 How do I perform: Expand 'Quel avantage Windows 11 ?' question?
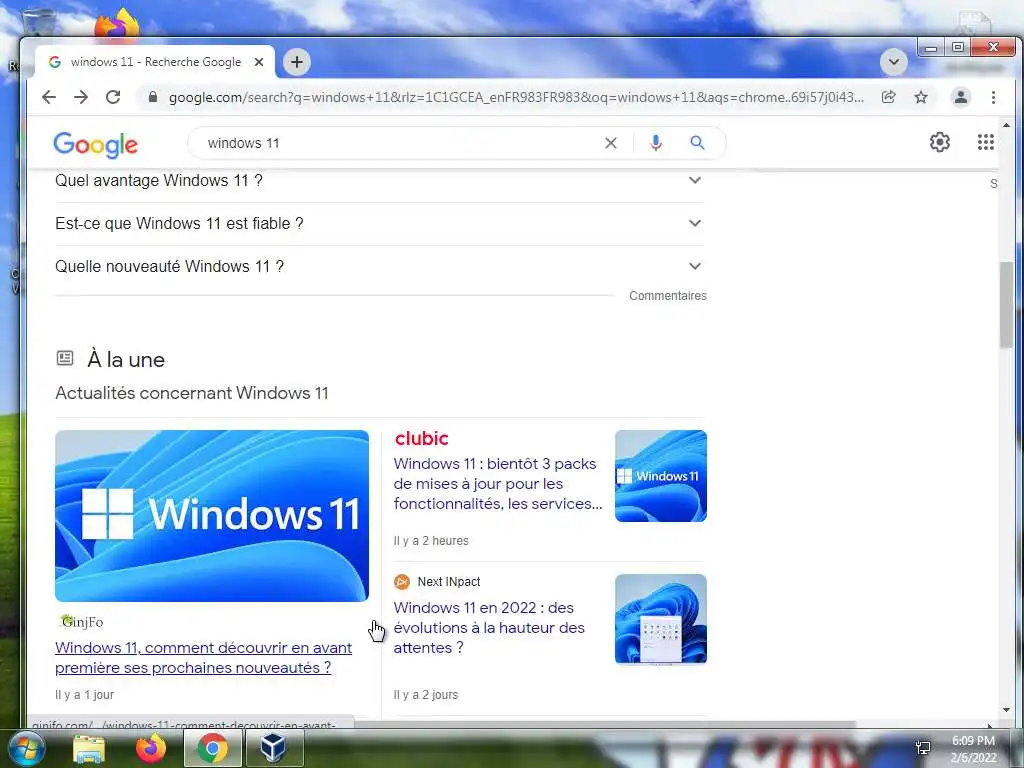click(380, 180)
